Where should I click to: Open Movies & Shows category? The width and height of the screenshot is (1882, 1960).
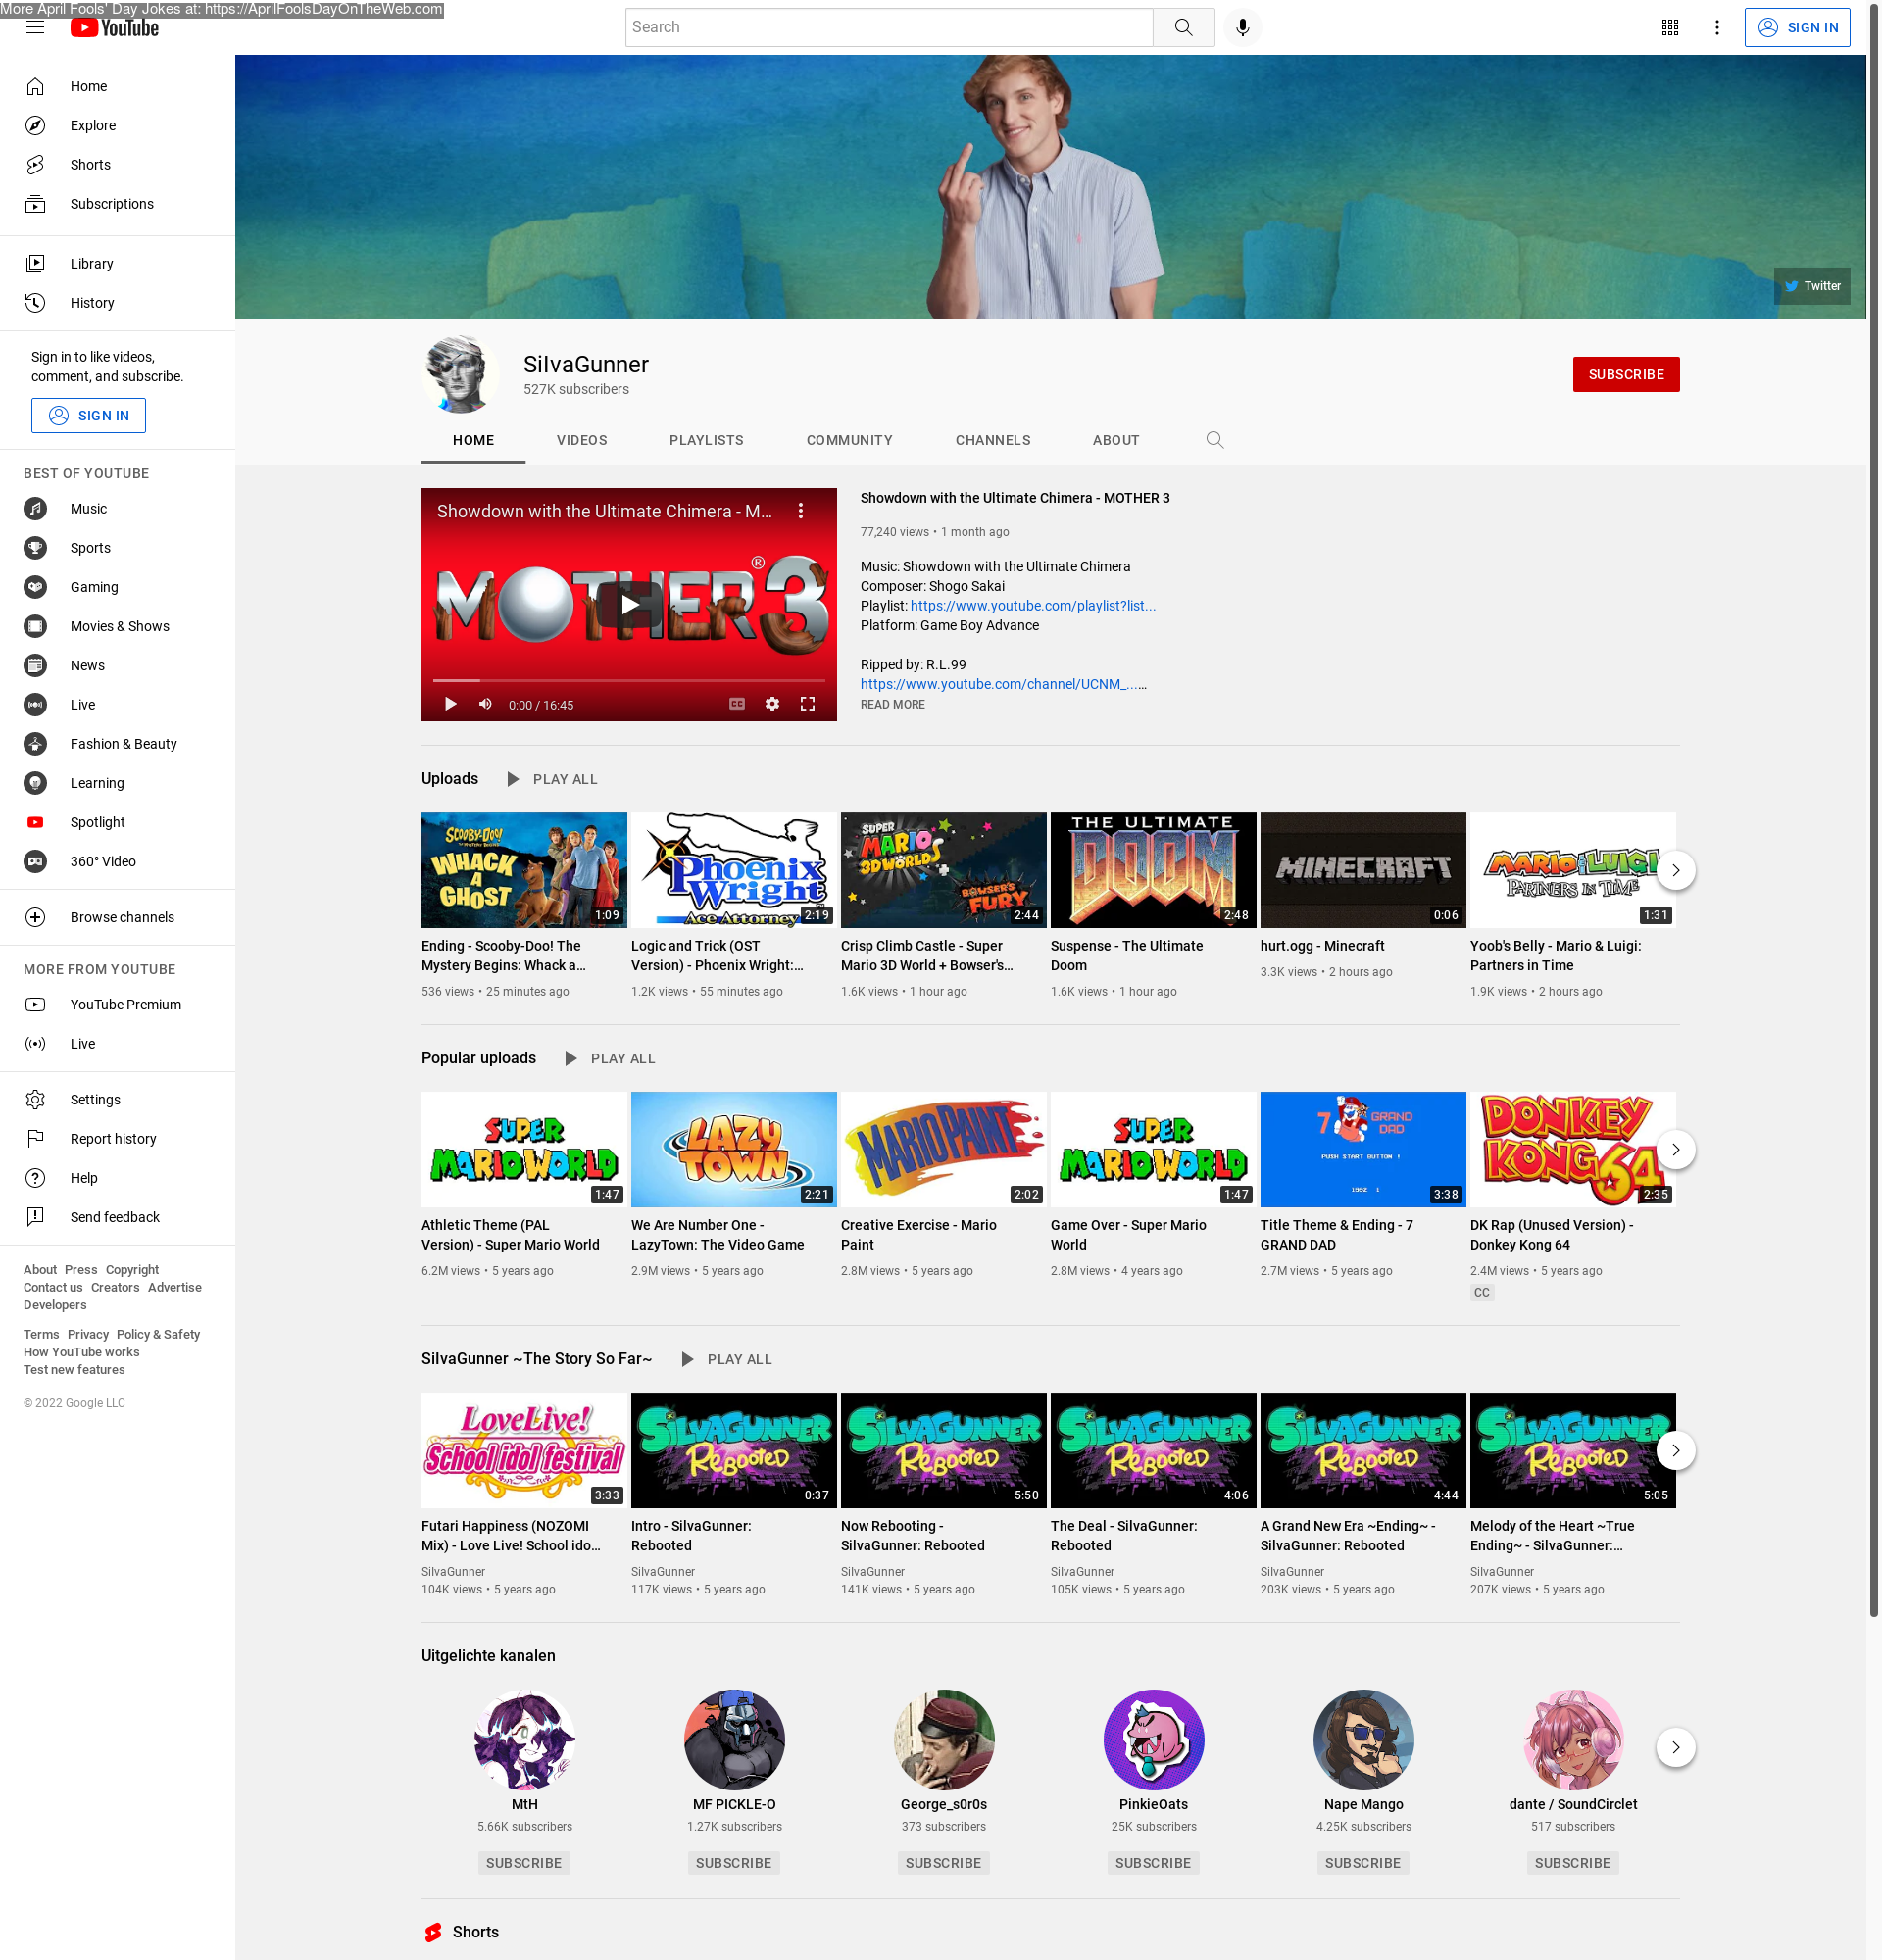(x=117, y=626)
